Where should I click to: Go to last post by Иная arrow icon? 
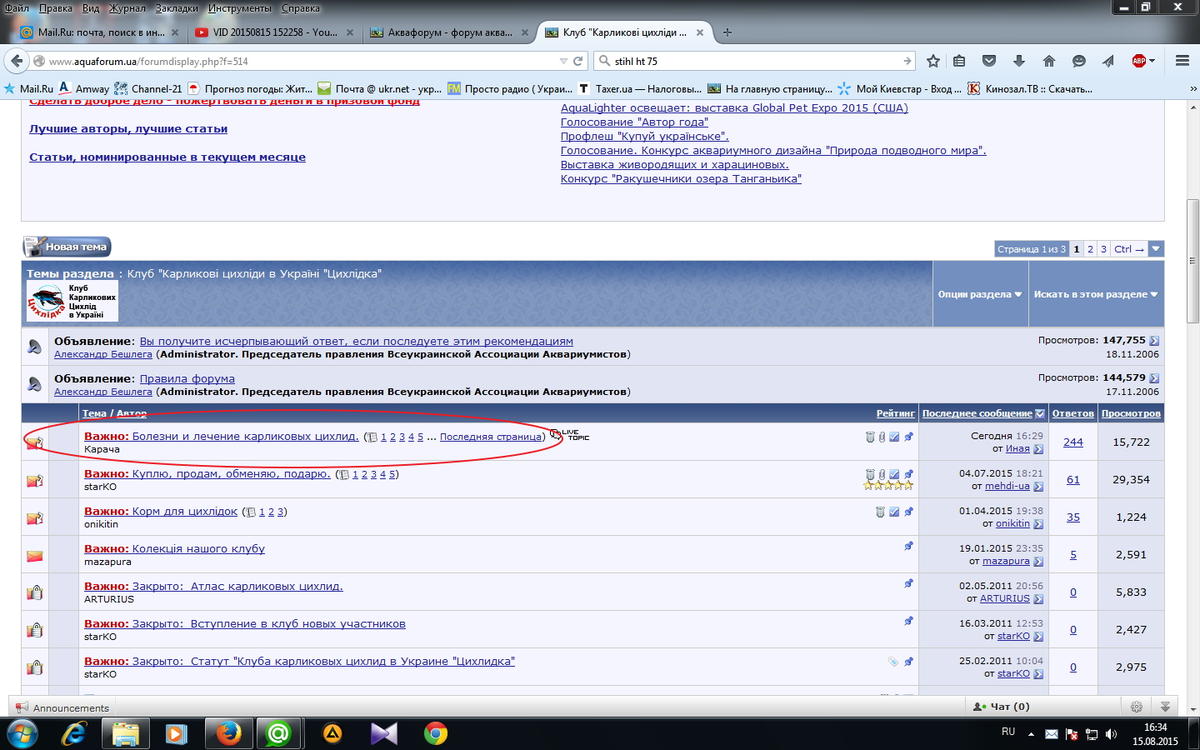coord(1038,449)
